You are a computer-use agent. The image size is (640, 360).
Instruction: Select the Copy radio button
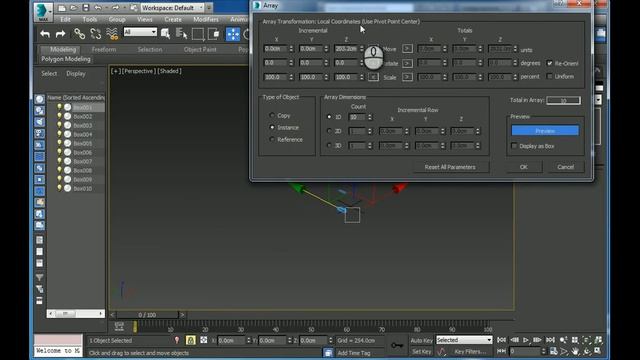coord(272,116)
